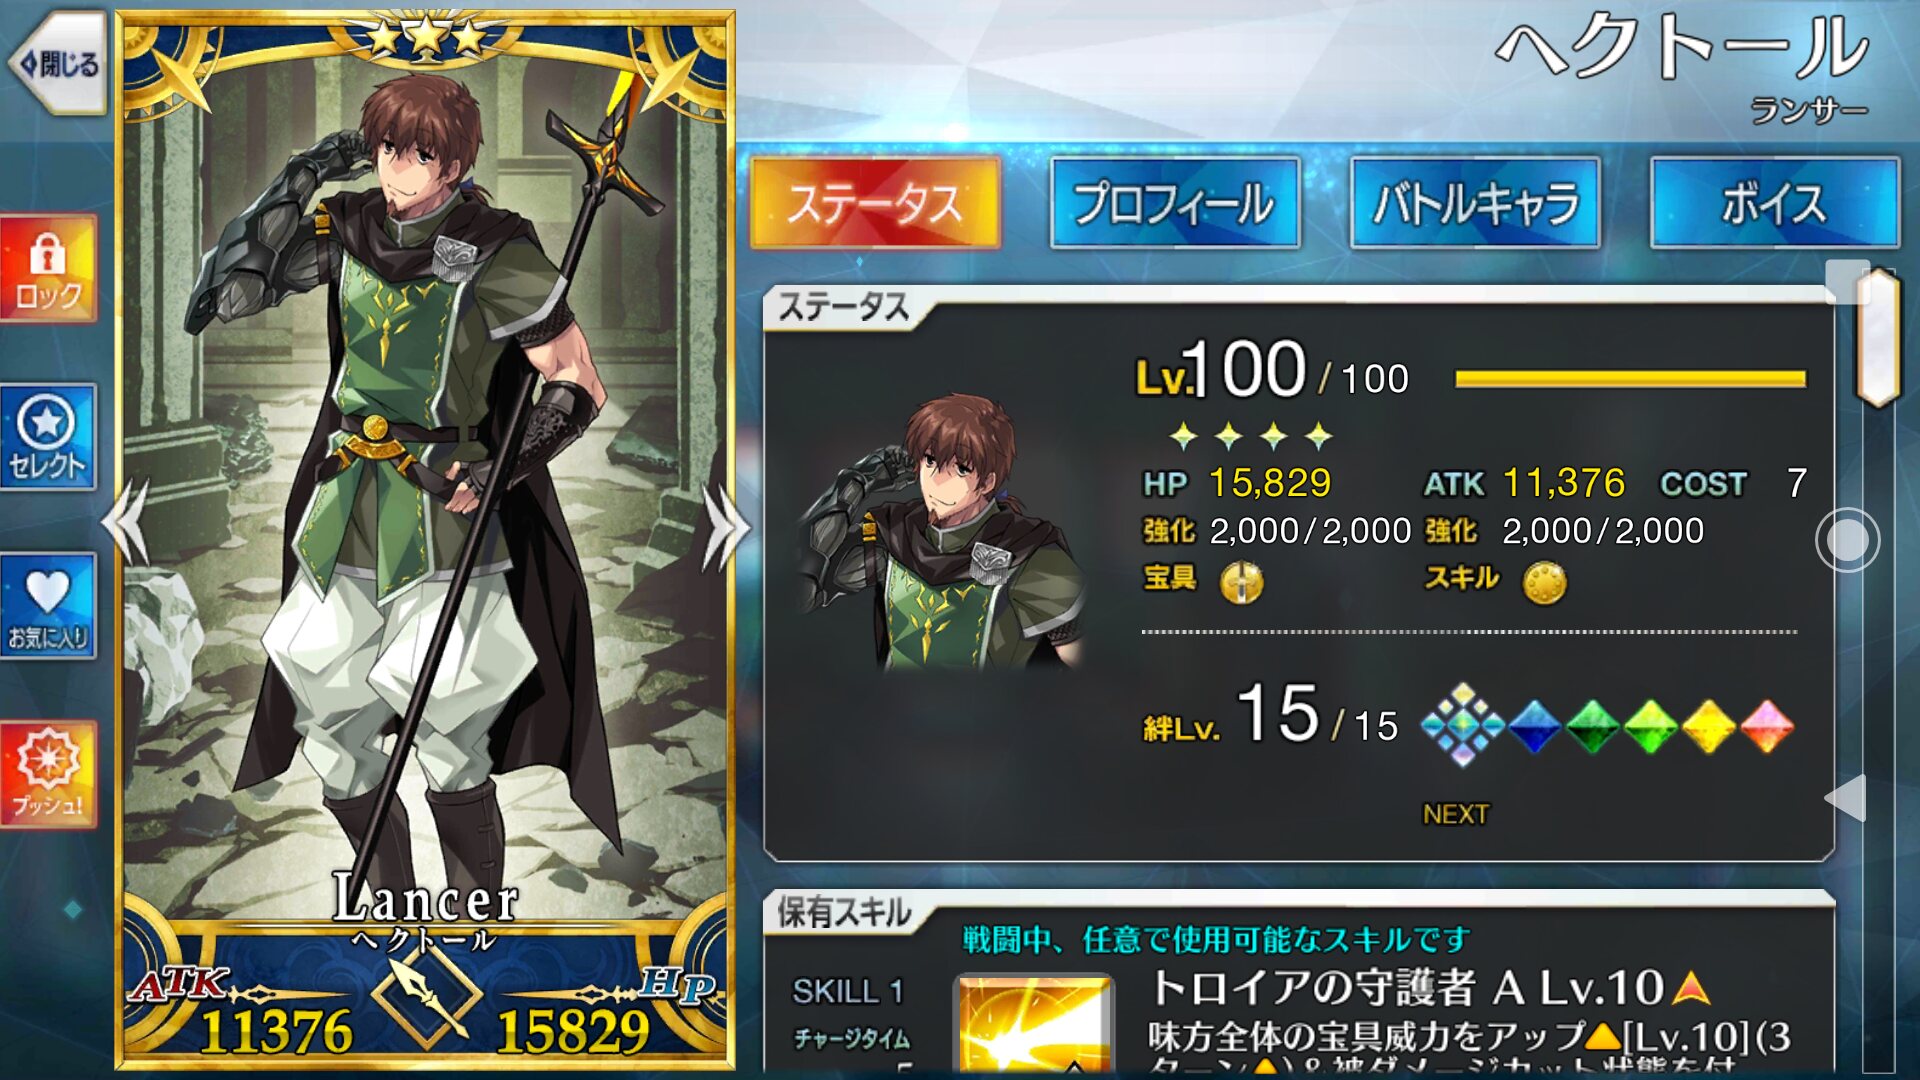Tap the rainbow bond crystal icon
This screenshot has width=1920, height=1080.
1462,725
